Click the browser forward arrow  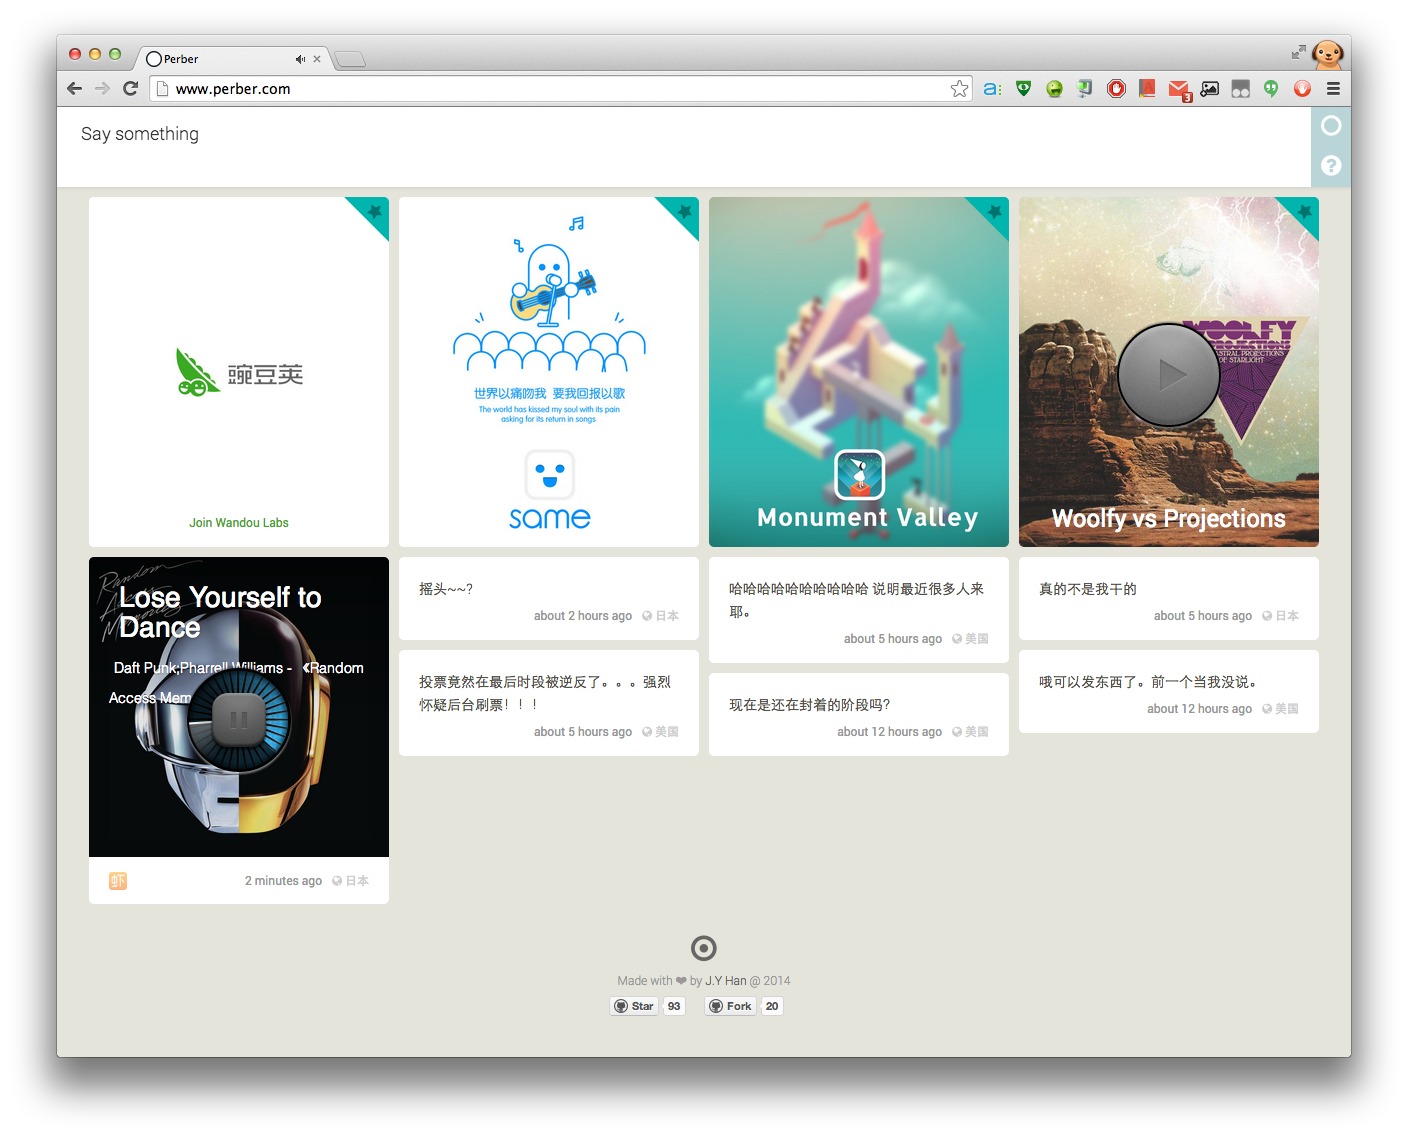tap(102, 88)
